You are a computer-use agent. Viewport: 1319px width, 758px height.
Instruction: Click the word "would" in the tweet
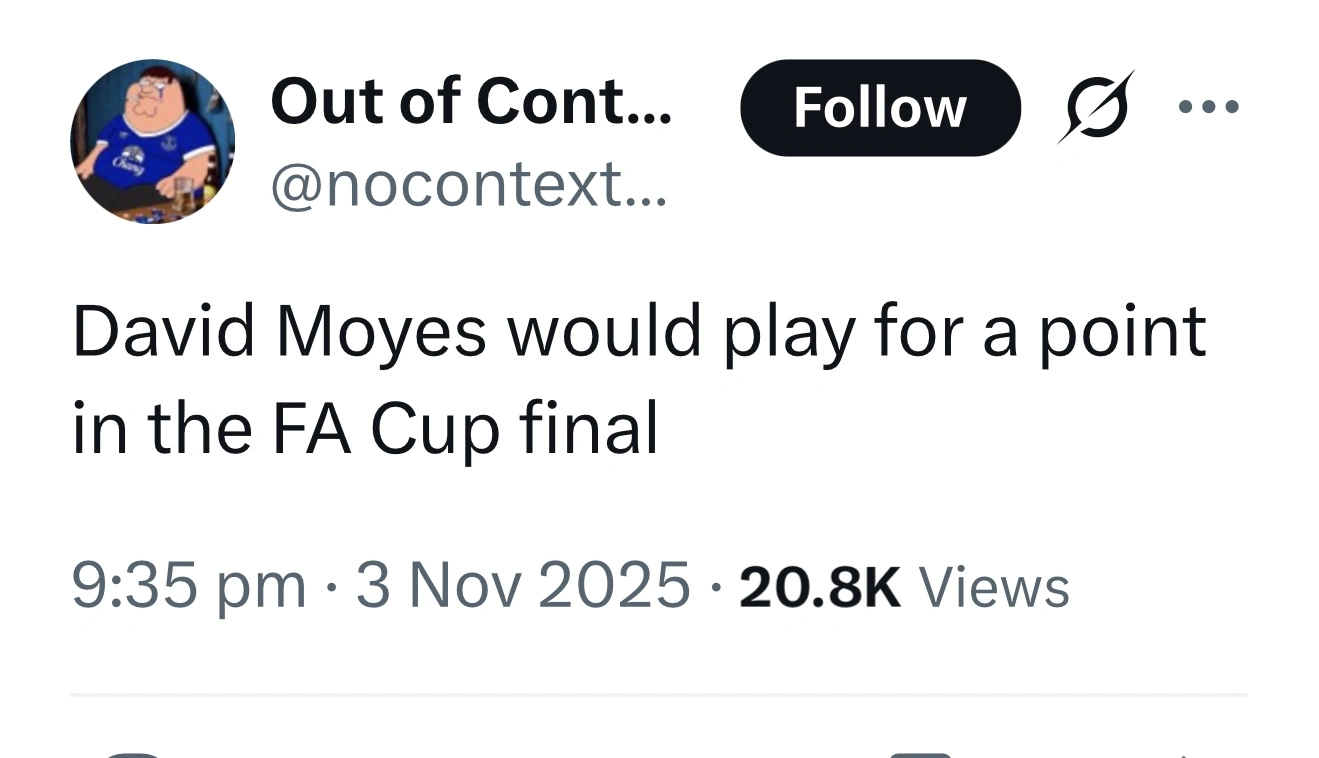coord(604,333)
